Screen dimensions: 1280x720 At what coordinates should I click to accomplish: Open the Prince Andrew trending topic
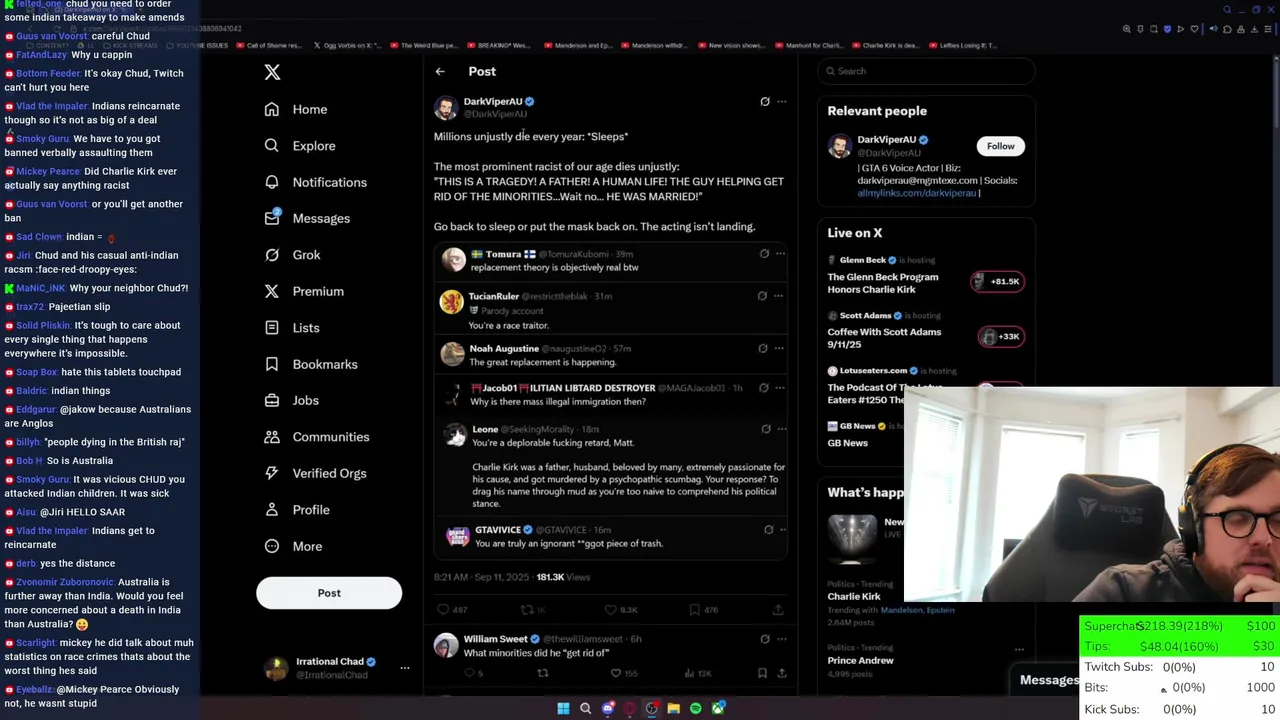click(x=860, y=660)
